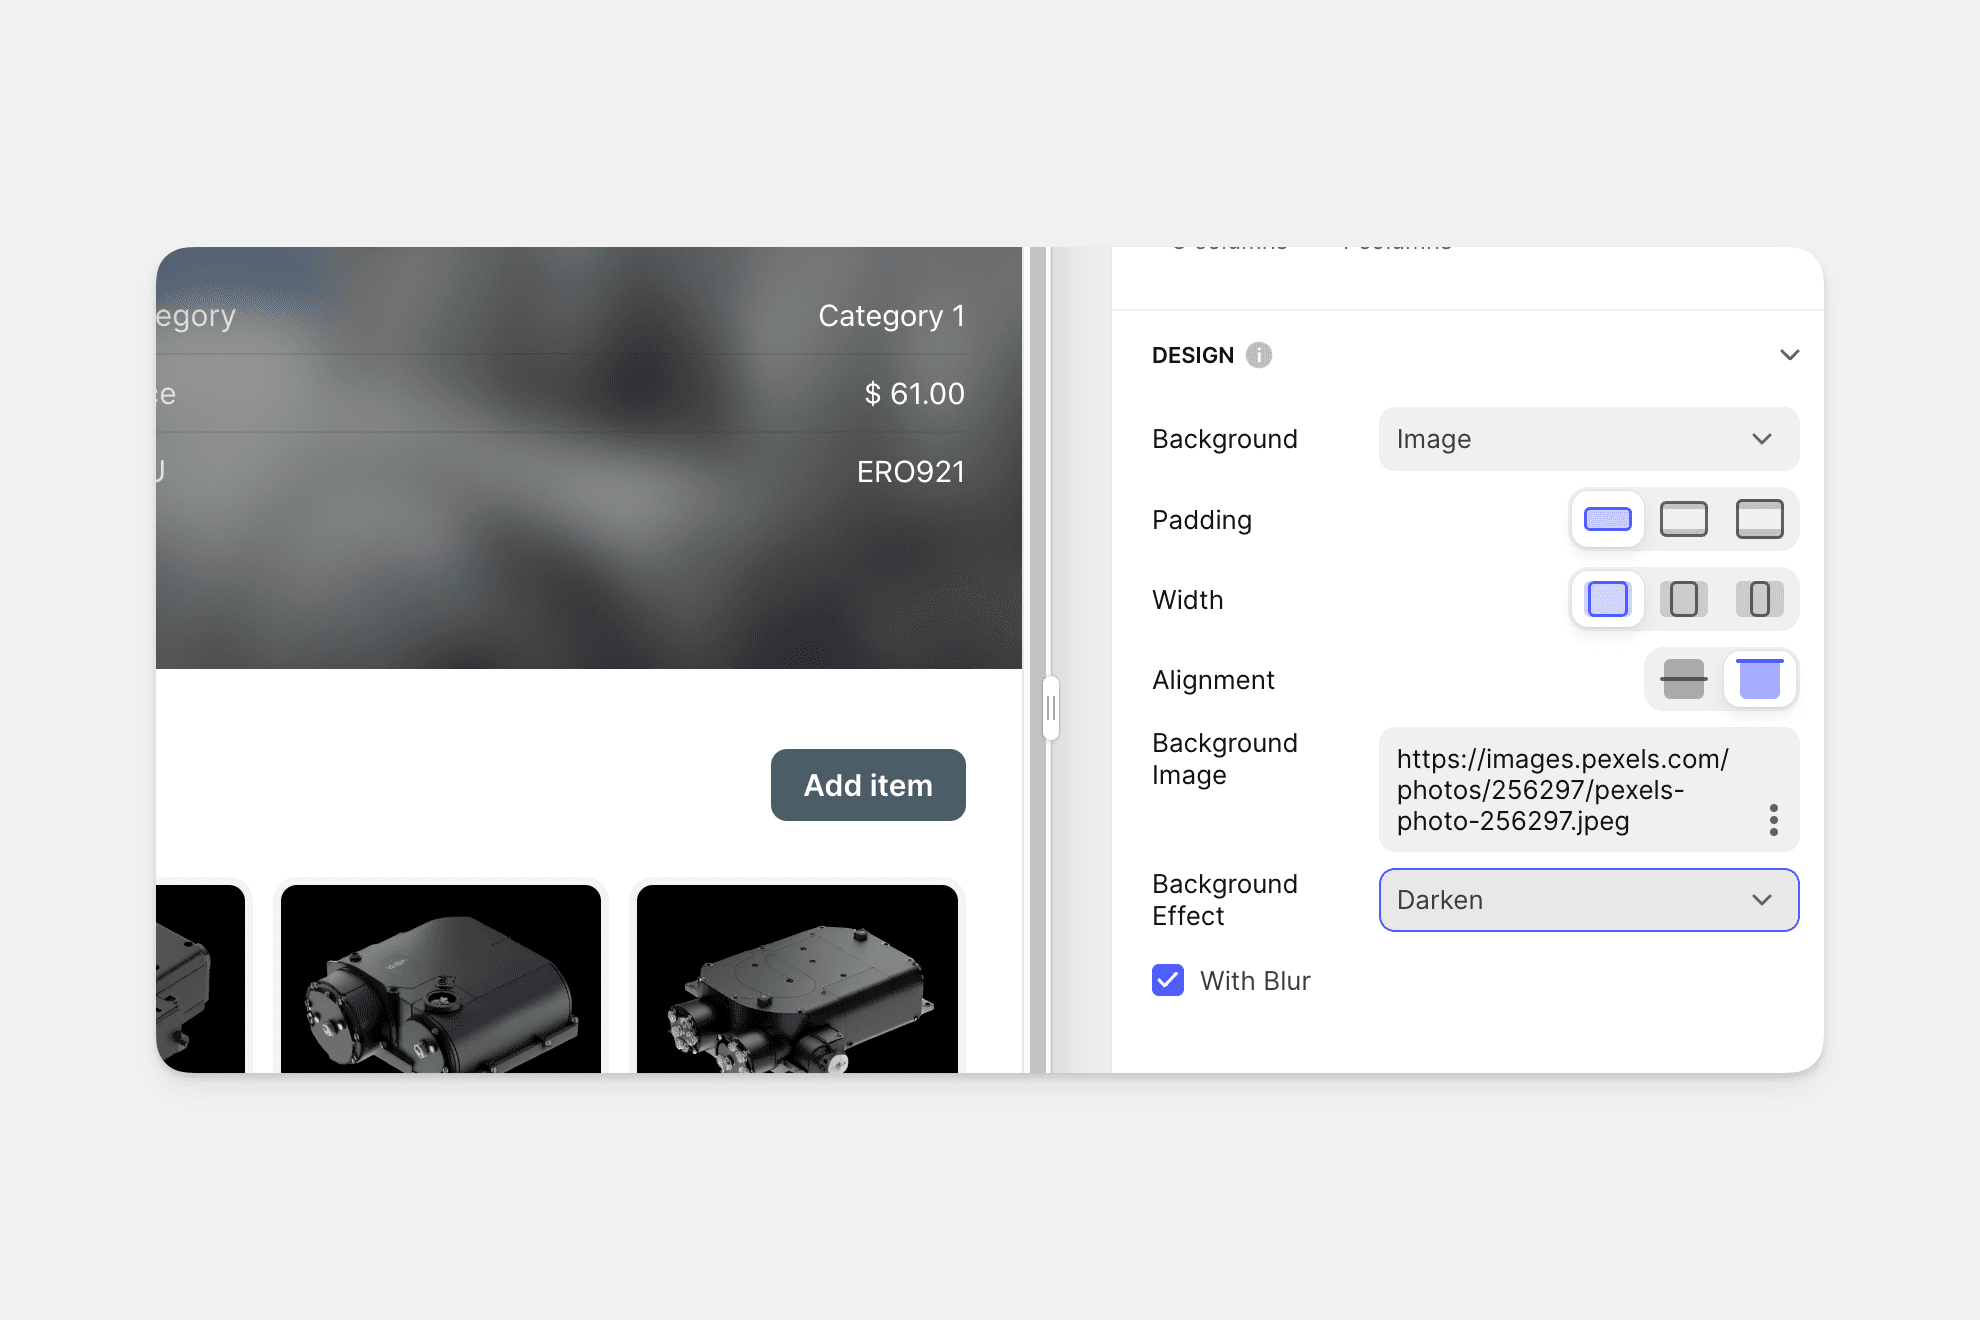
Task: Select the narrow width icon
Action: pos(1759,599)
